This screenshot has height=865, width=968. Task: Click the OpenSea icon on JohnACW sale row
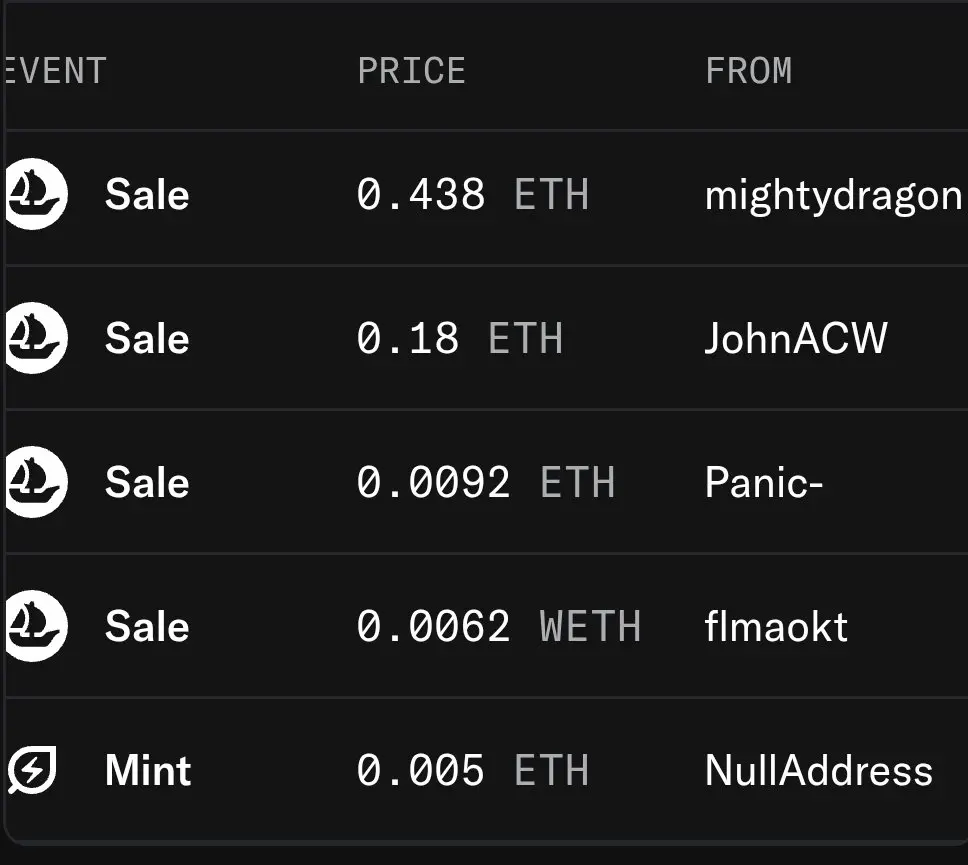pos(36,338)
